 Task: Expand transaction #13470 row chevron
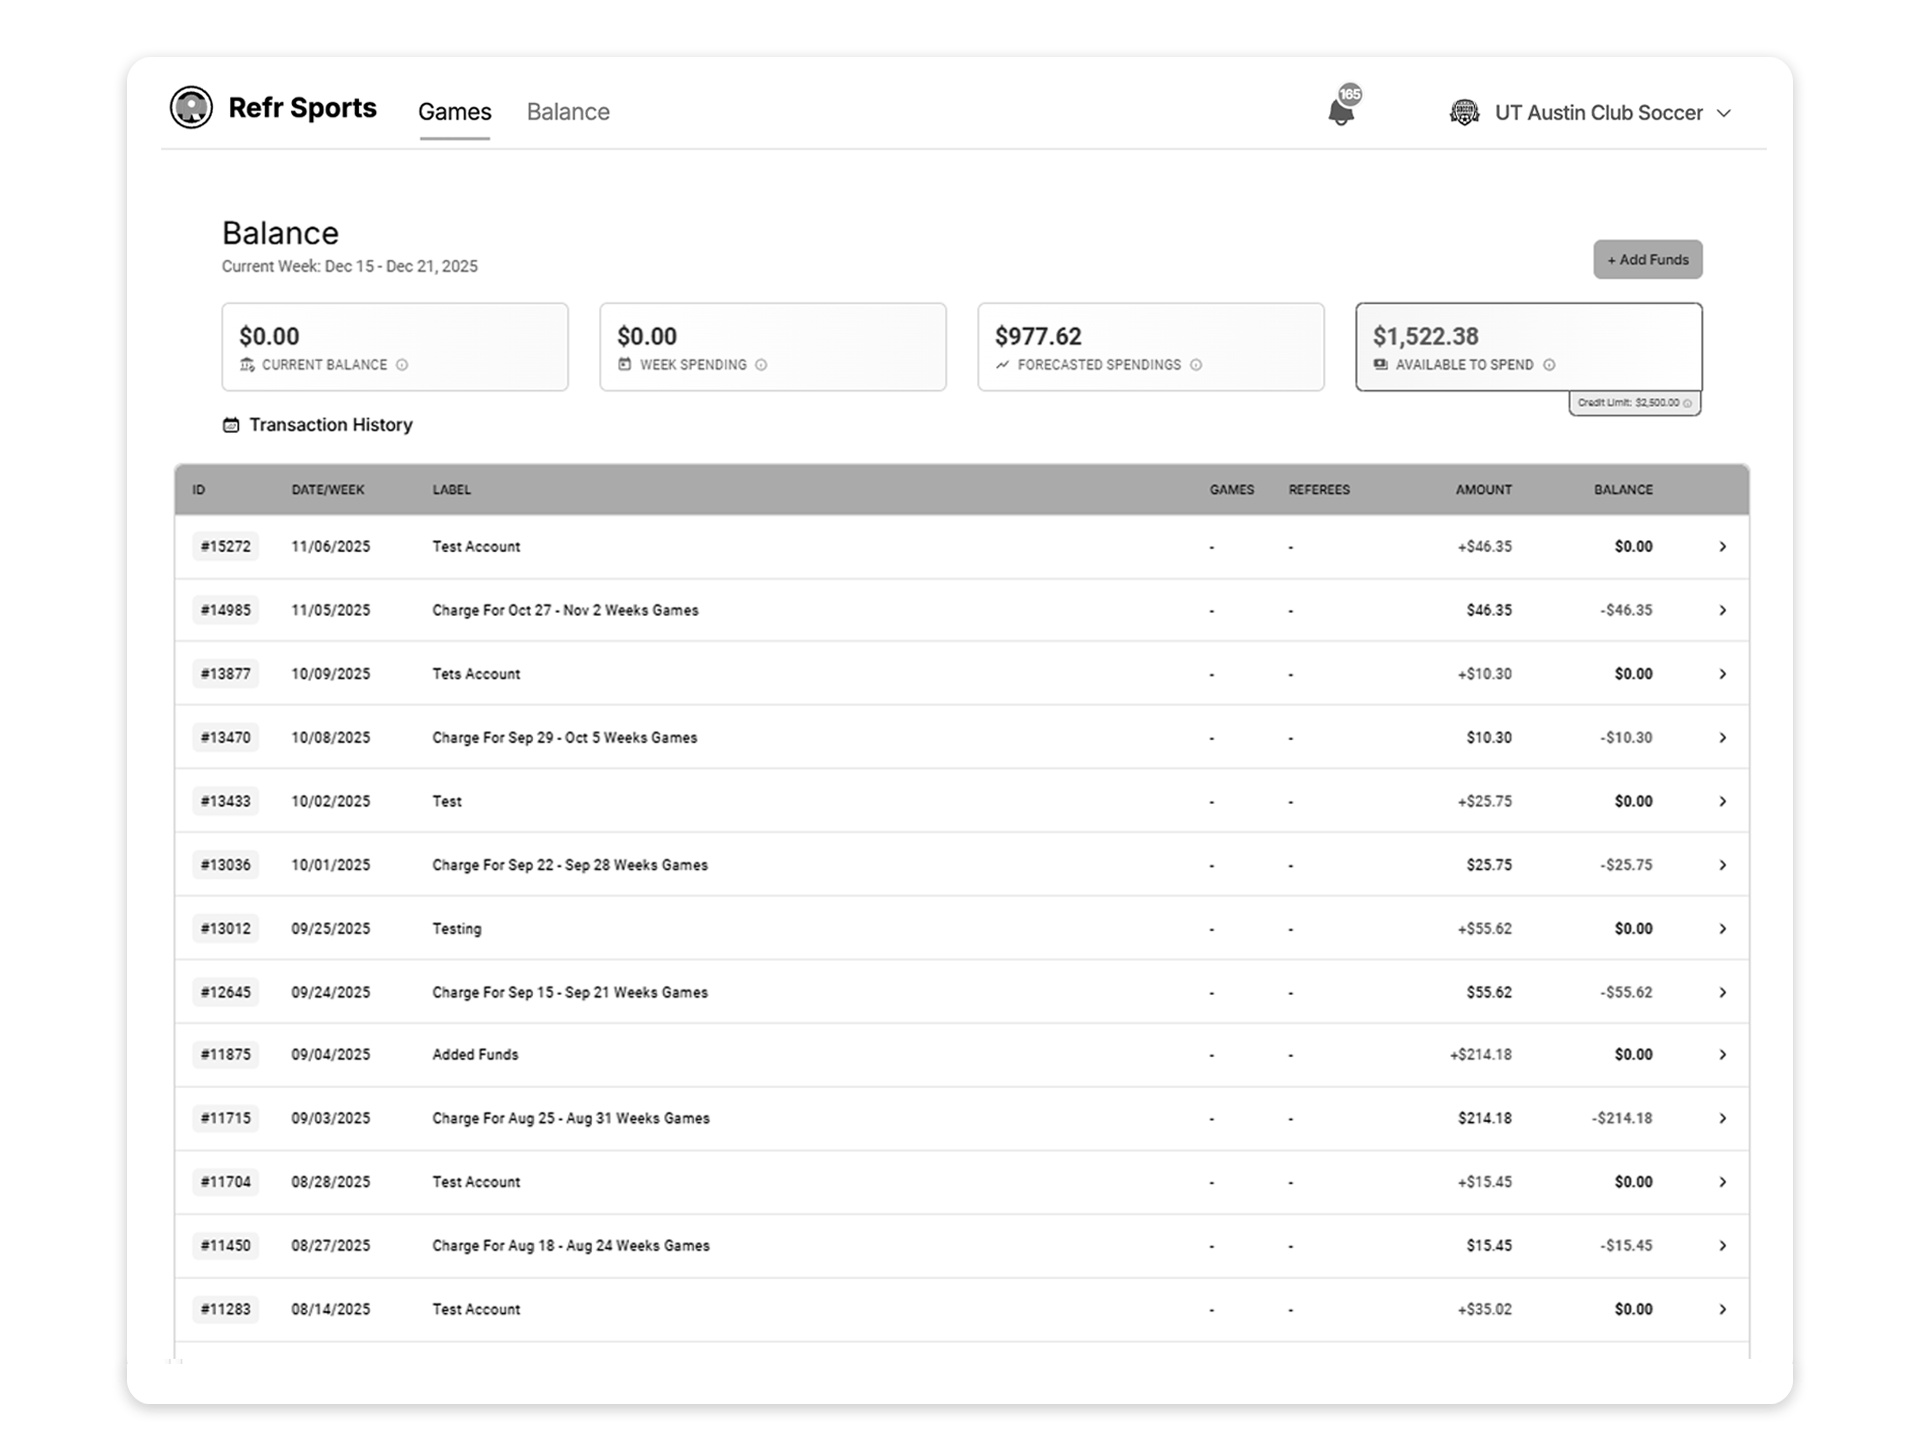coord(1722,738)
